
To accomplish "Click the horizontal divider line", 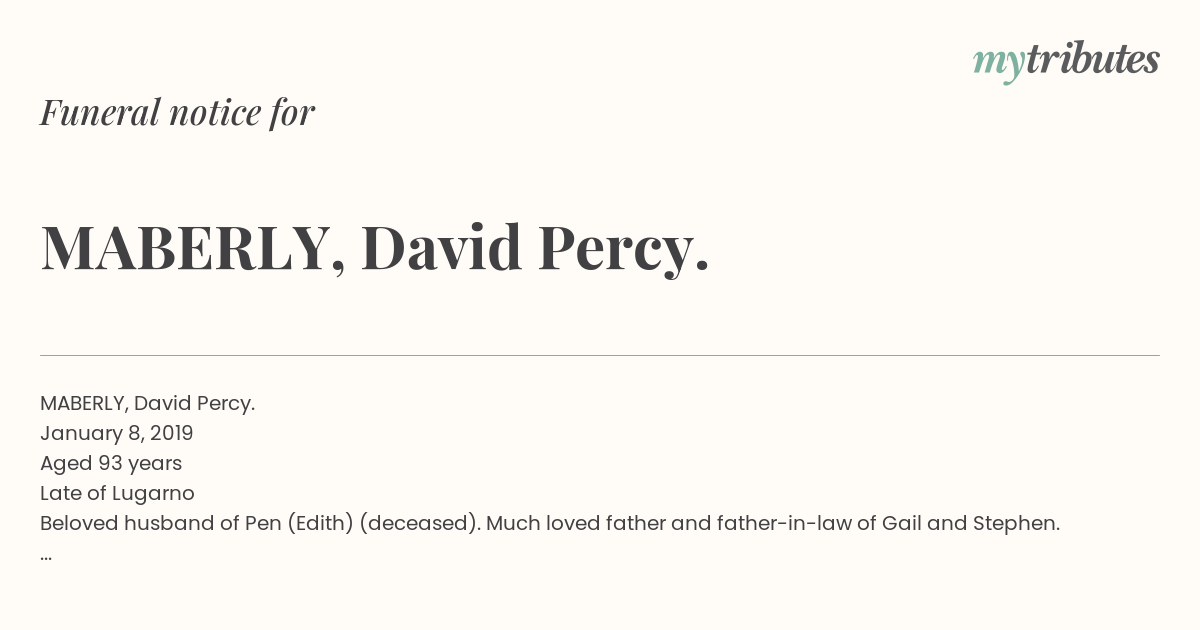I will point(600,355).
